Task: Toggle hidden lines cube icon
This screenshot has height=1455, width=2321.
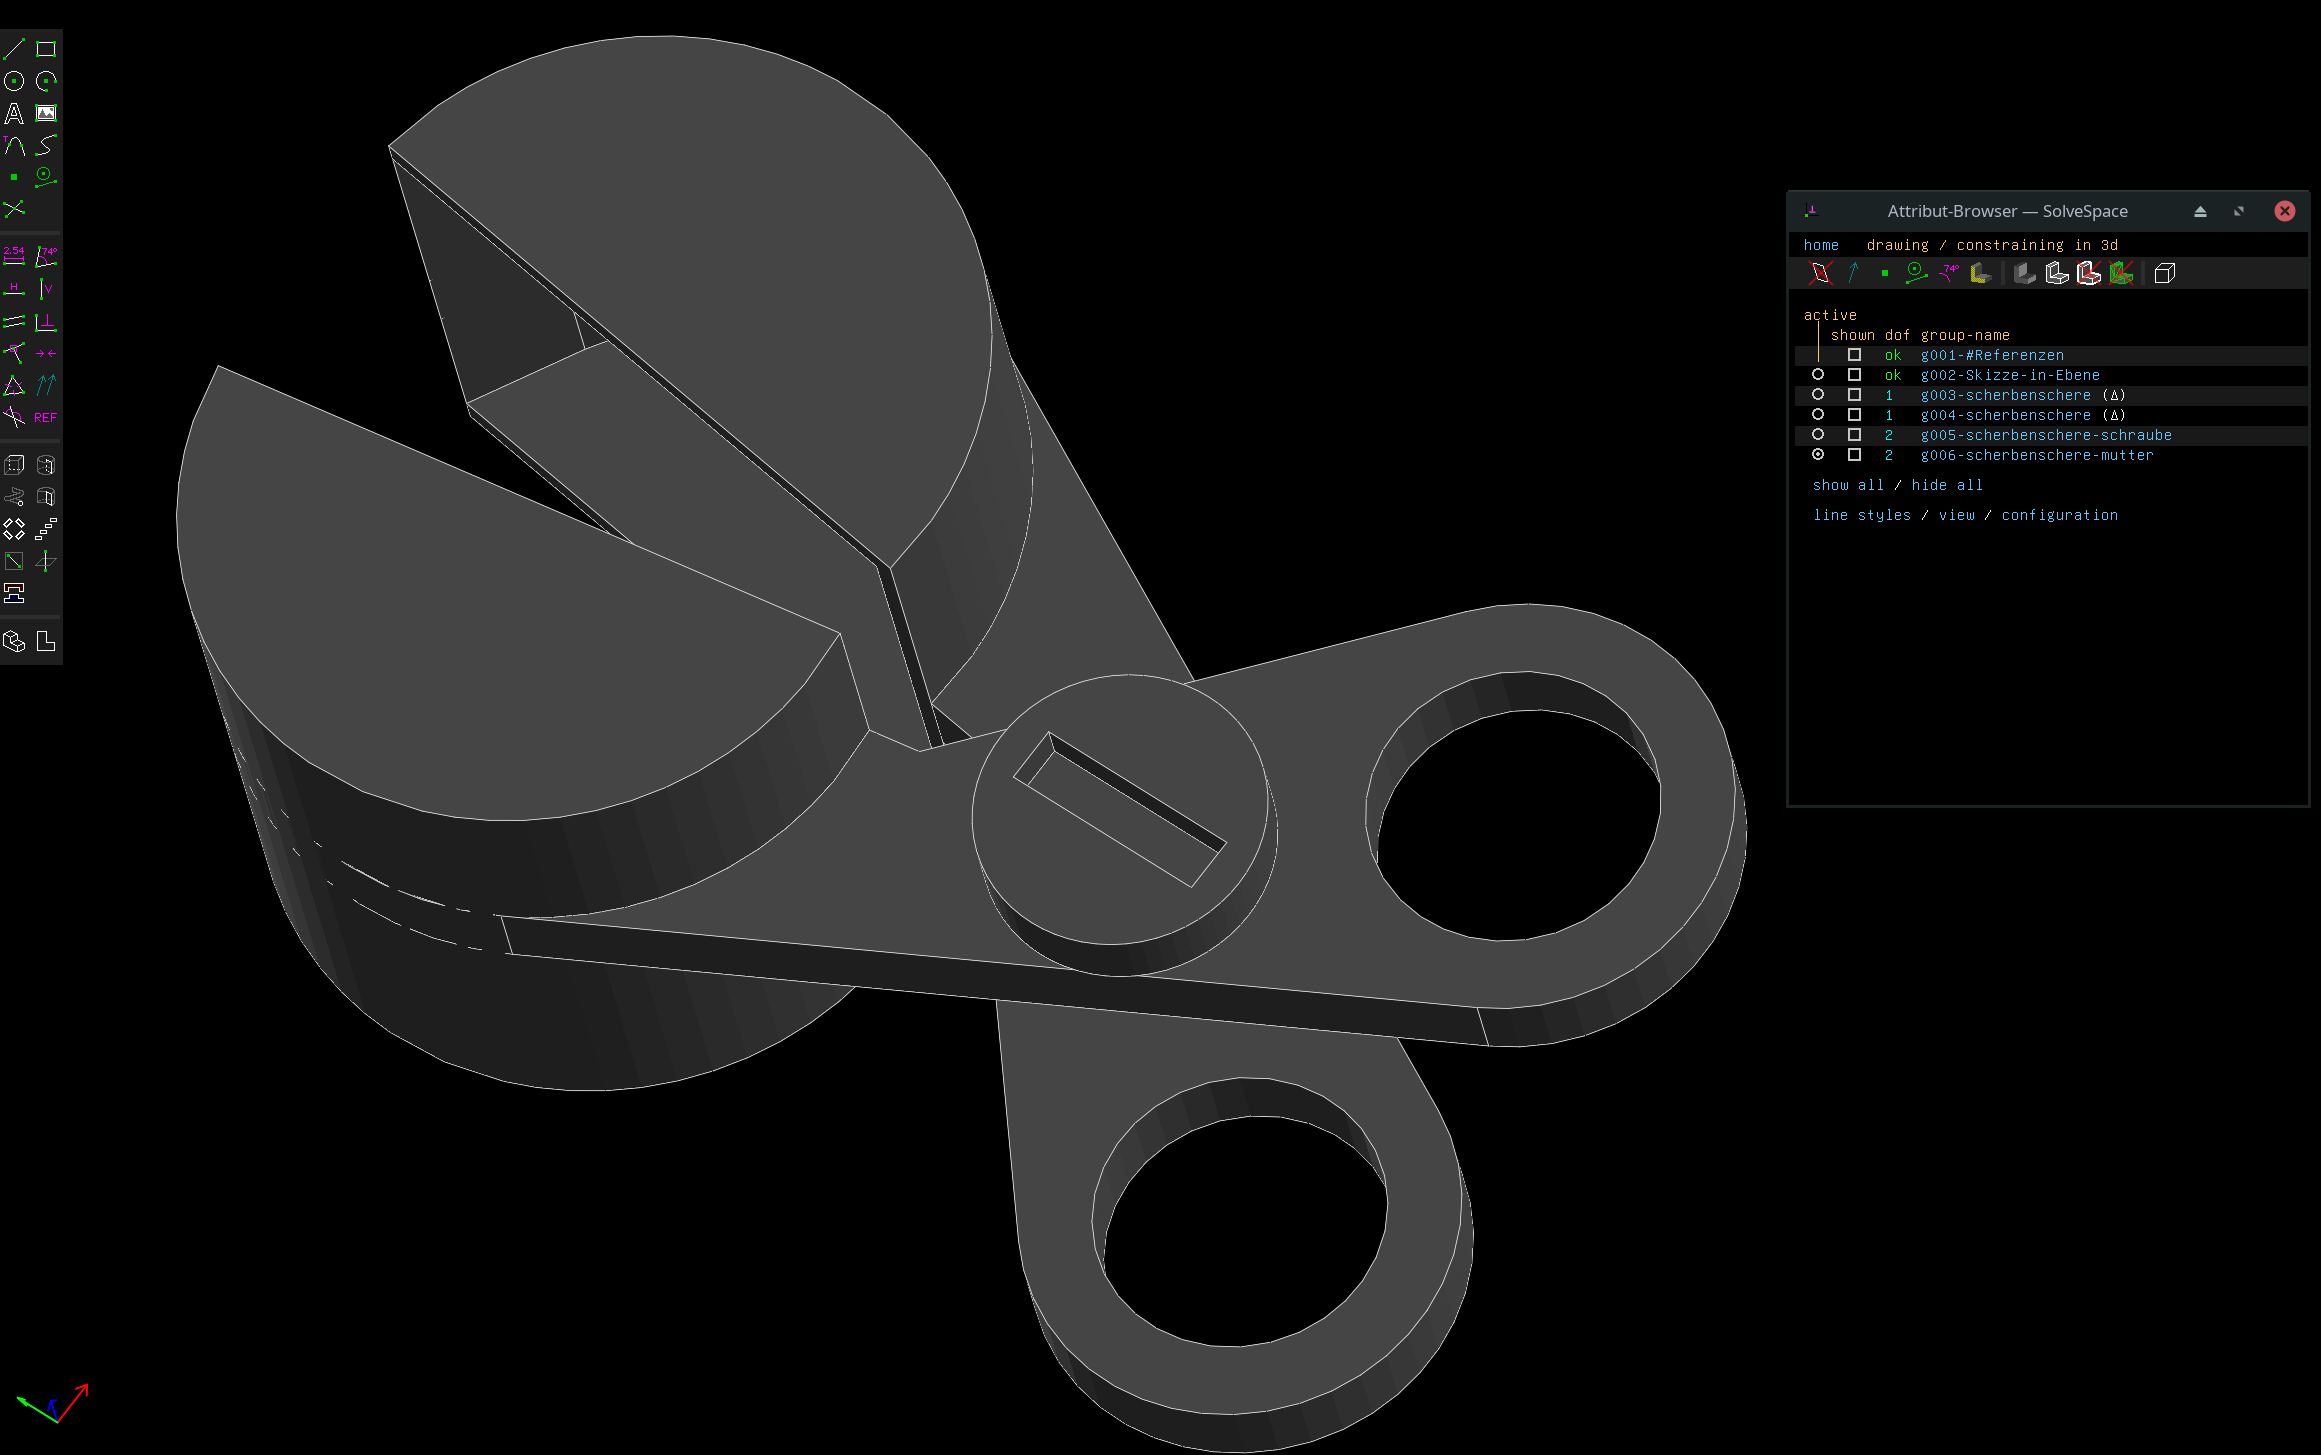Action: click(x=2165, y=273)
